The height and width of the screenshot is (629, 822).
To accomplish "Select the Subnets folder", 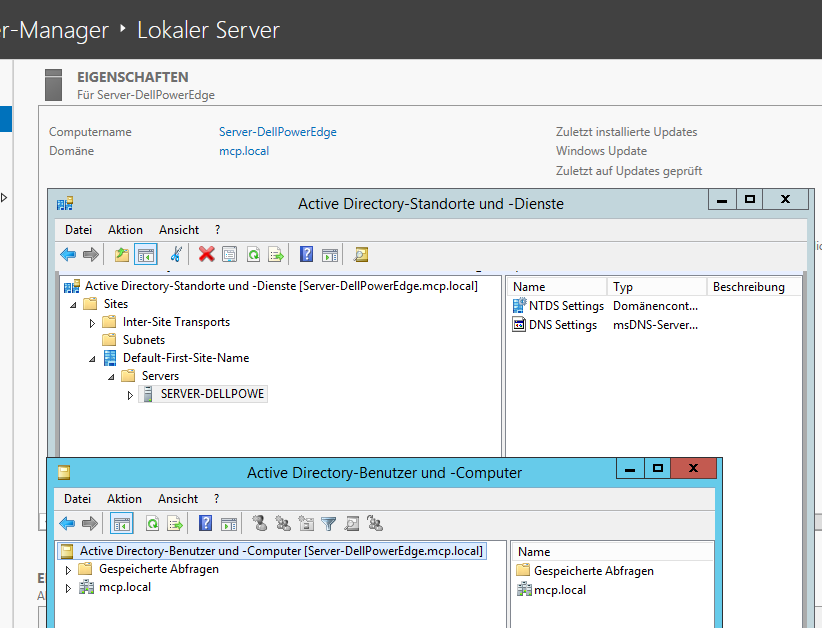I will [134, 340].
